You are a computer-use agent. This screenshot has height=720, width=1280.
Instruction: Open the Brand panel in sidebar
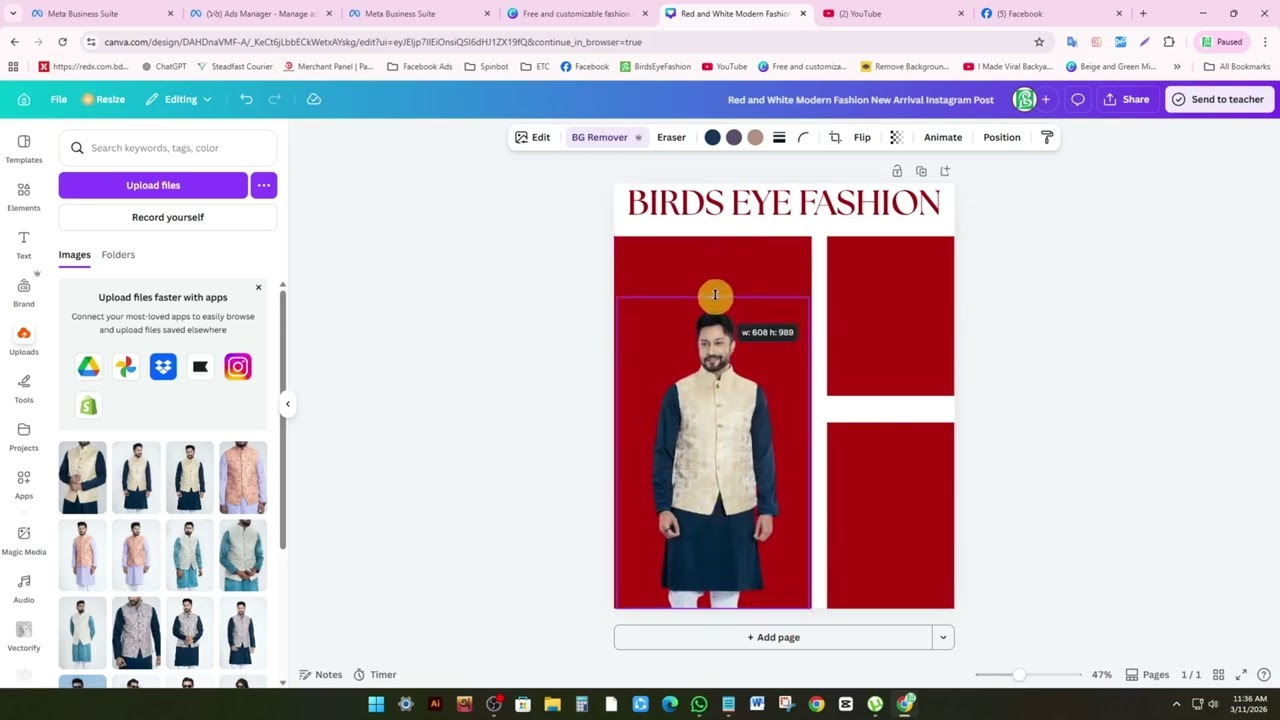pyautogui.click(x=24, y=292)
